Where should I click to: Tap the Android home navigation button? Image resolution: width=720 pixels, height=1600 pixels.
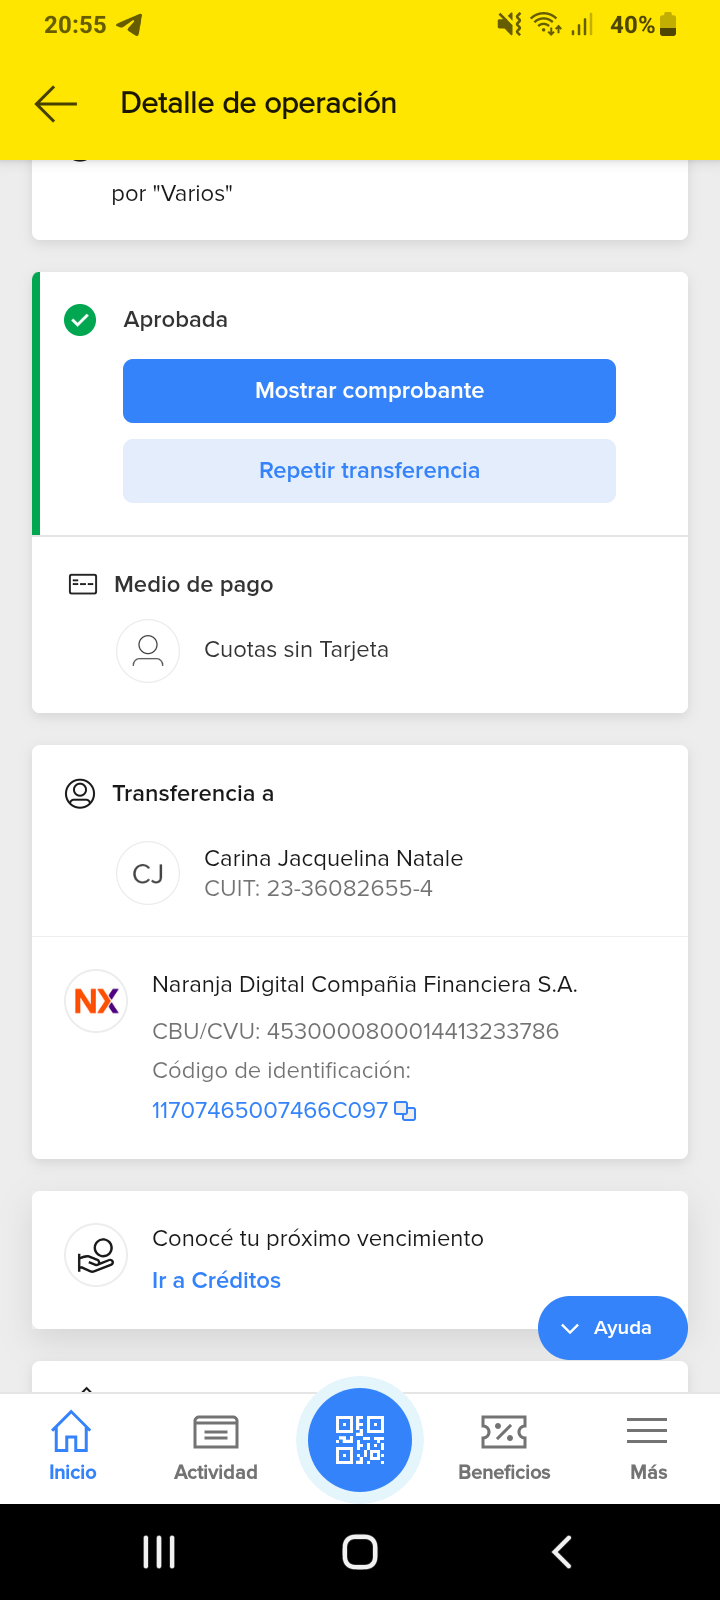click(360, 1552)
